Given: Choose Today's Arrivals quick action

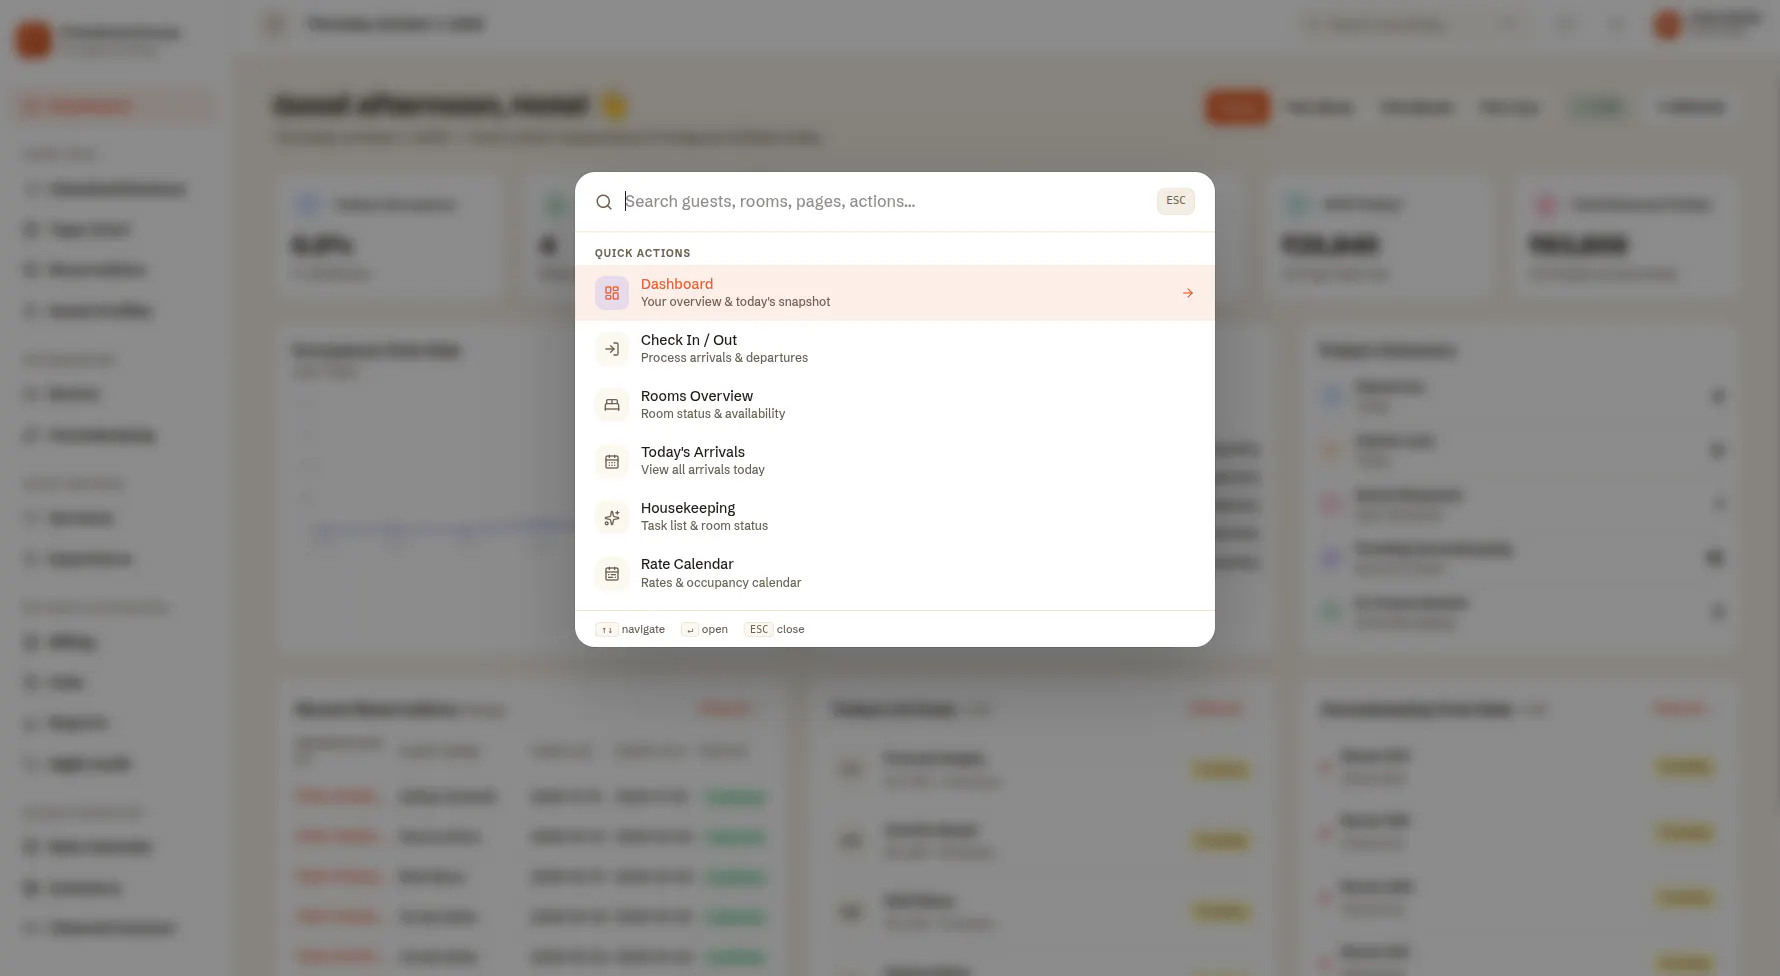Looking at the screenshot, I should point(895,461).
